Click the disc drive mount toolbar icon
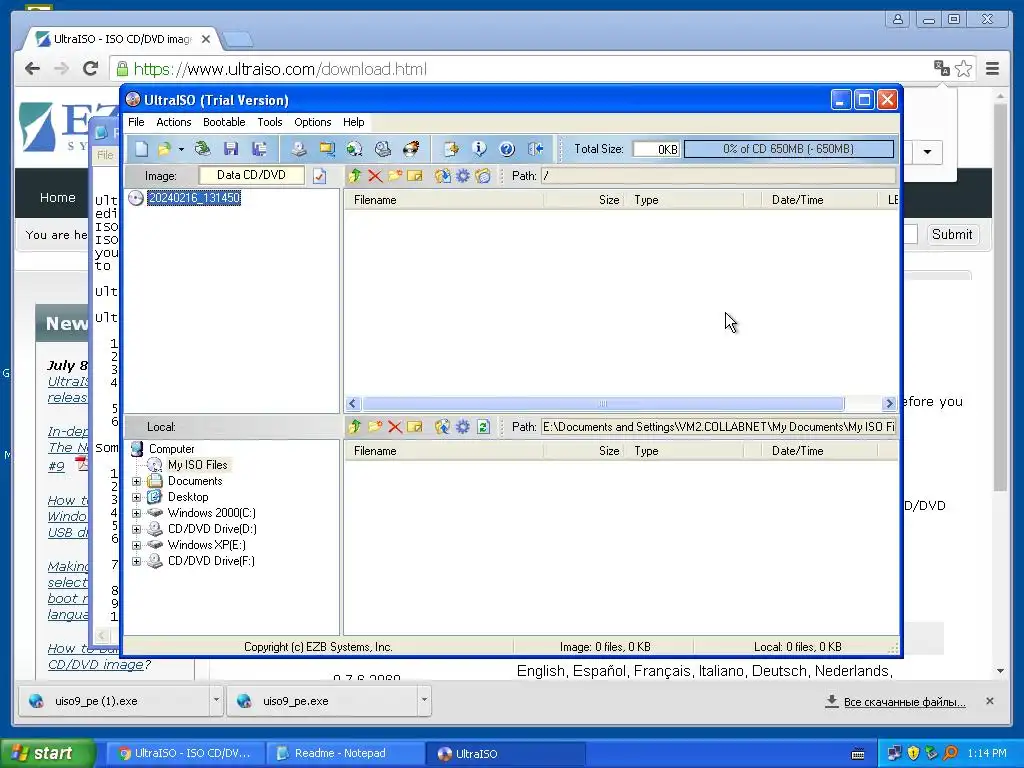Image resolution: width=1024 pixels, height=768 pixels. click(x=383, y=149)
